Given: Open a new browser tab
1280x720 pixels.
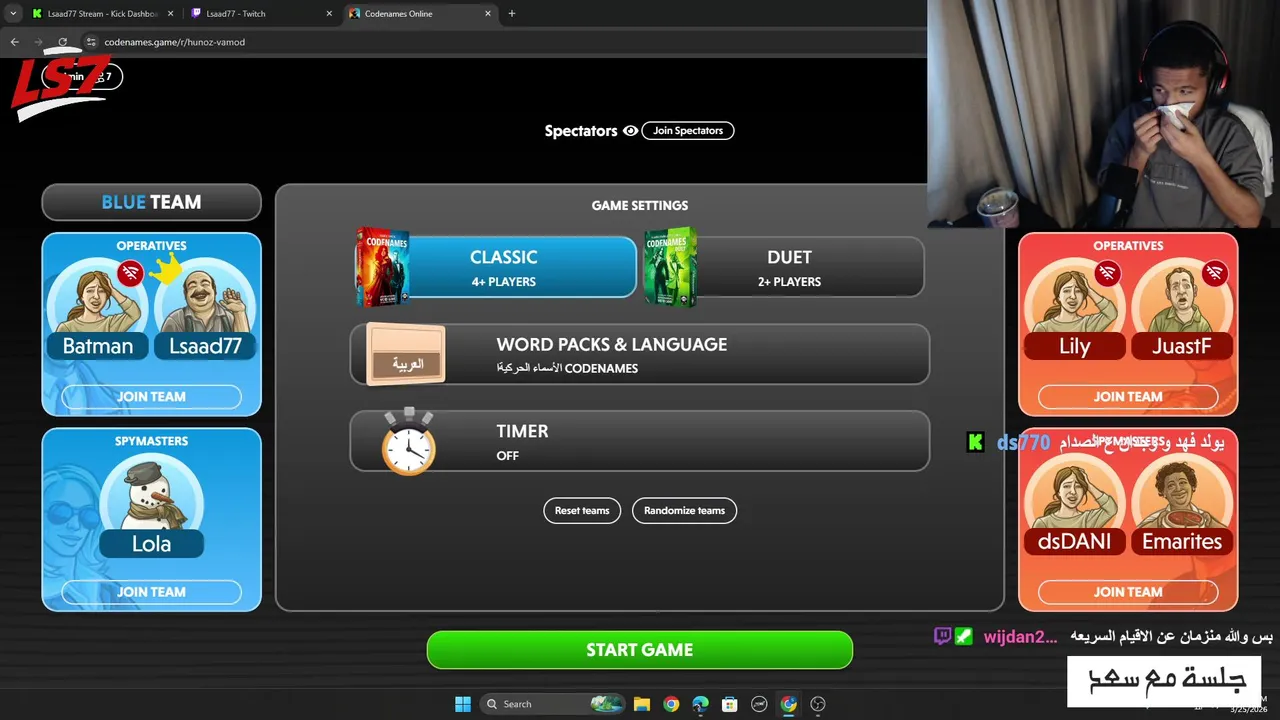Looking at the screenshot, I should [512, 14].
